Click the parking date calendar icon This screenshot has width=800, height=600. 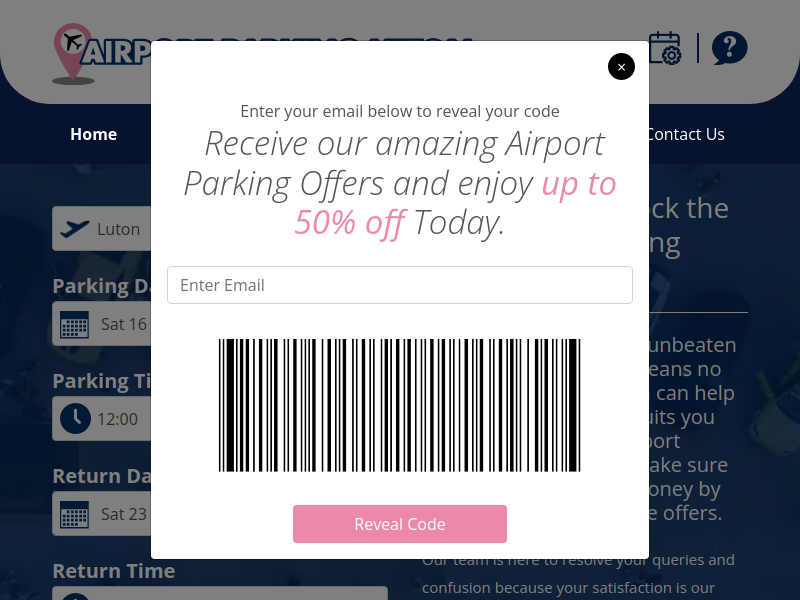(x=74, y=324)
